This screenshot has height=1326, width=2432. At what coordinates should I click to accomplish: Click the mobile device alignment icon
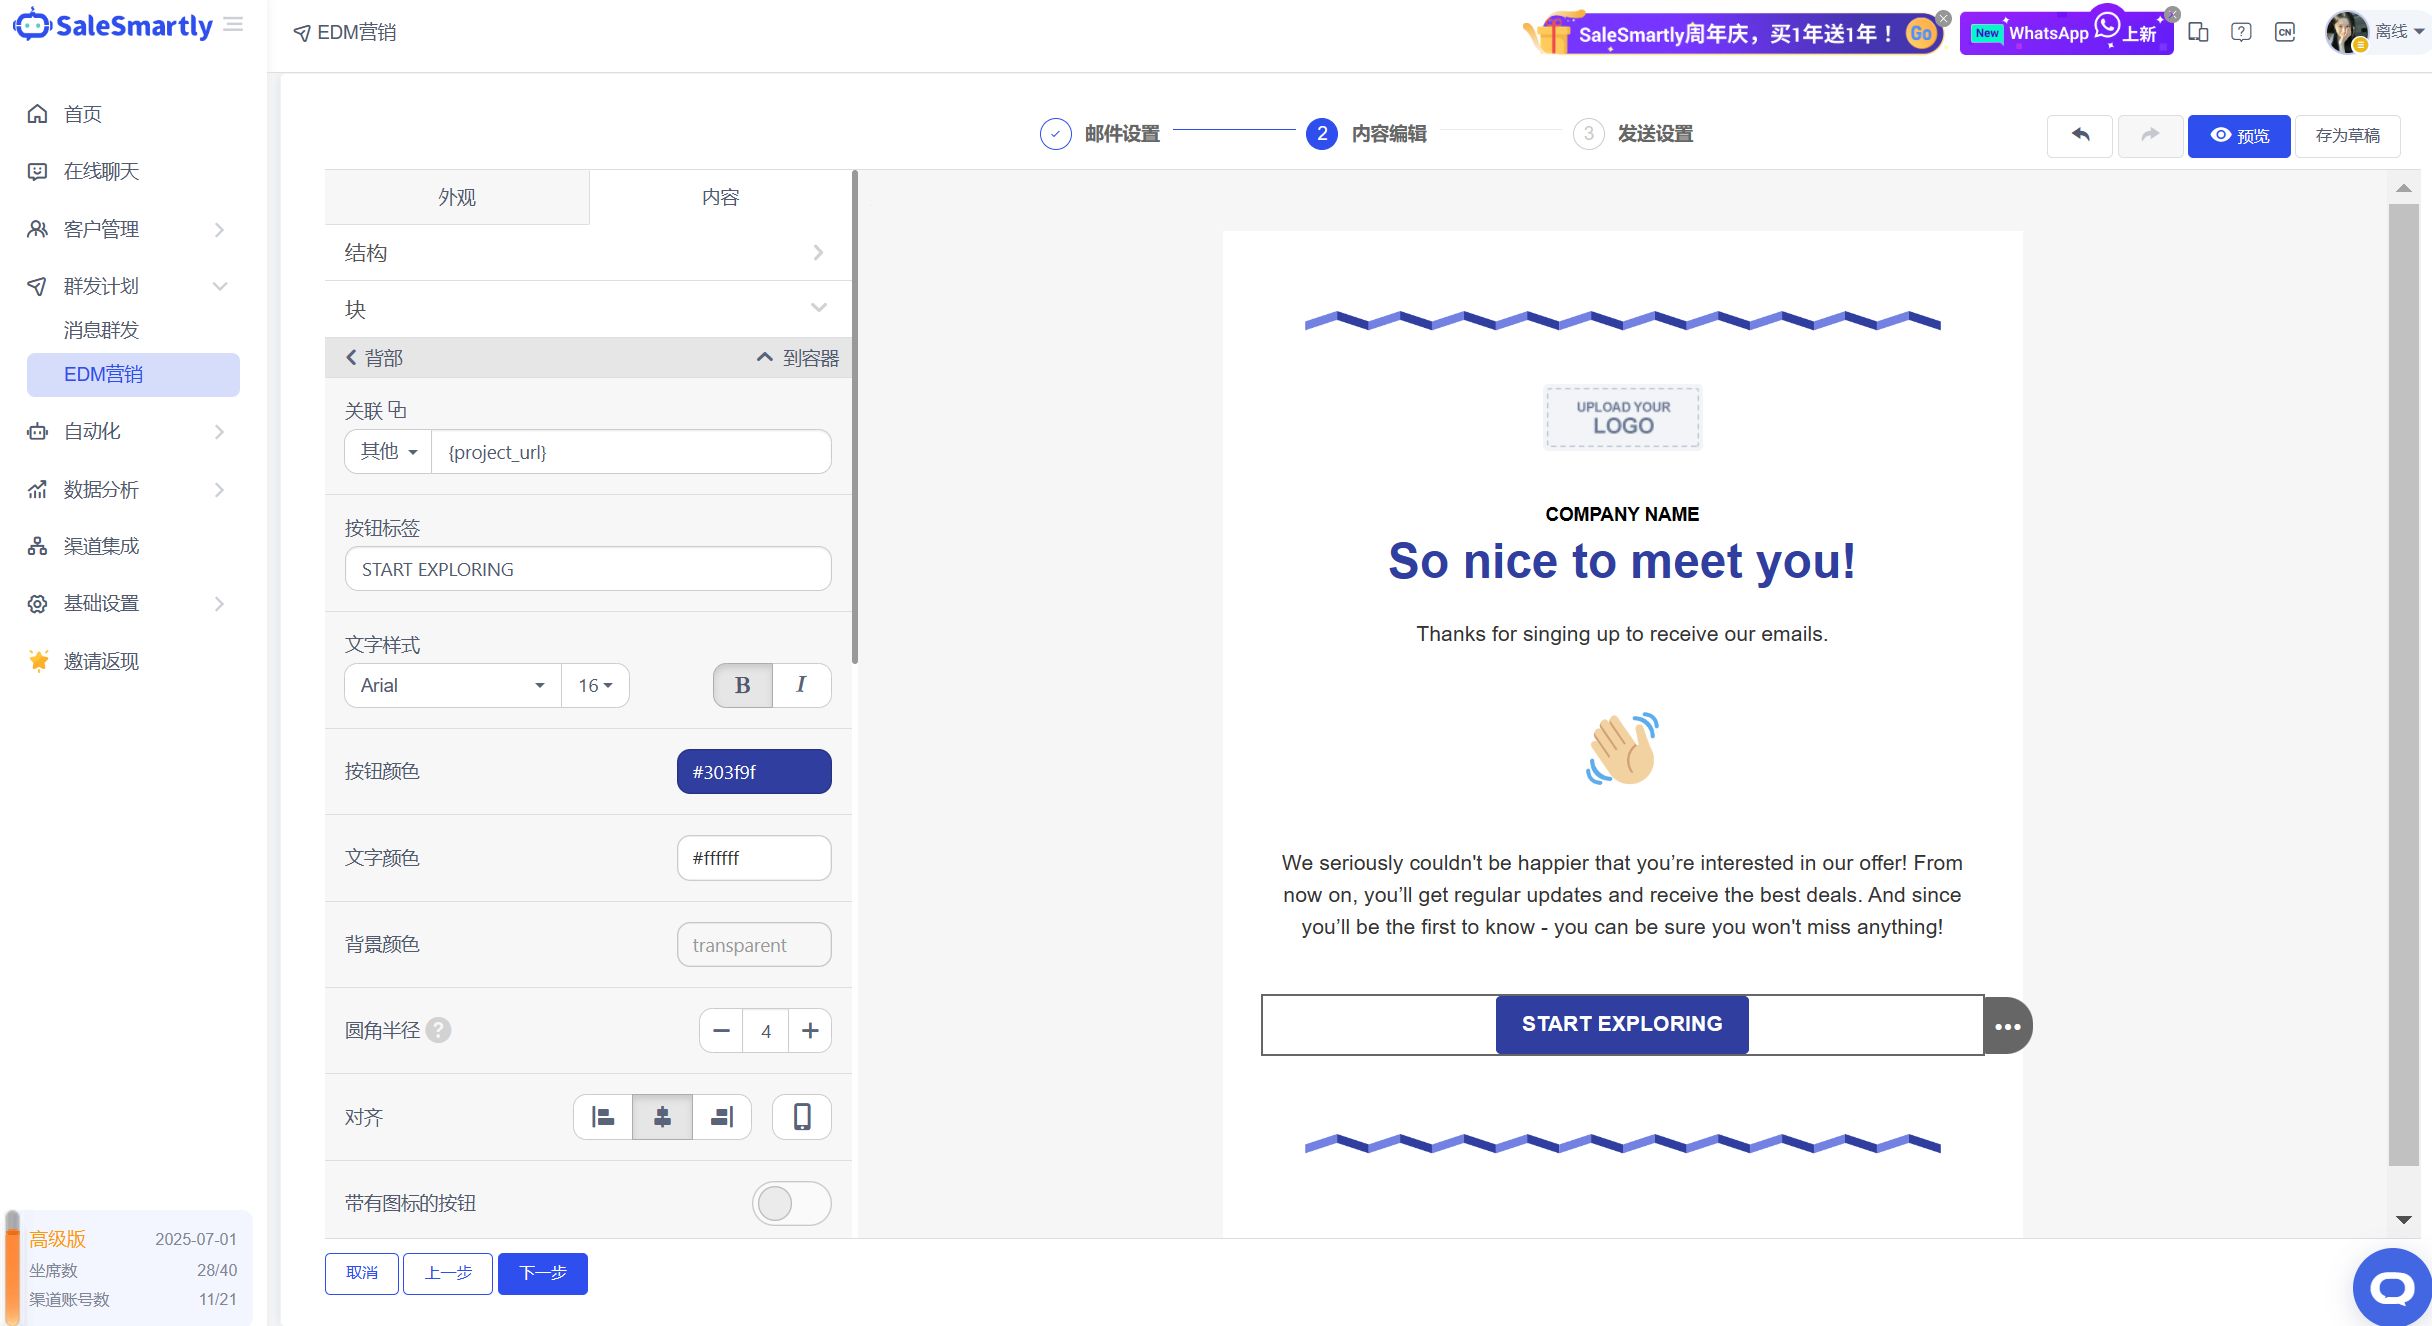point(802,1117)
